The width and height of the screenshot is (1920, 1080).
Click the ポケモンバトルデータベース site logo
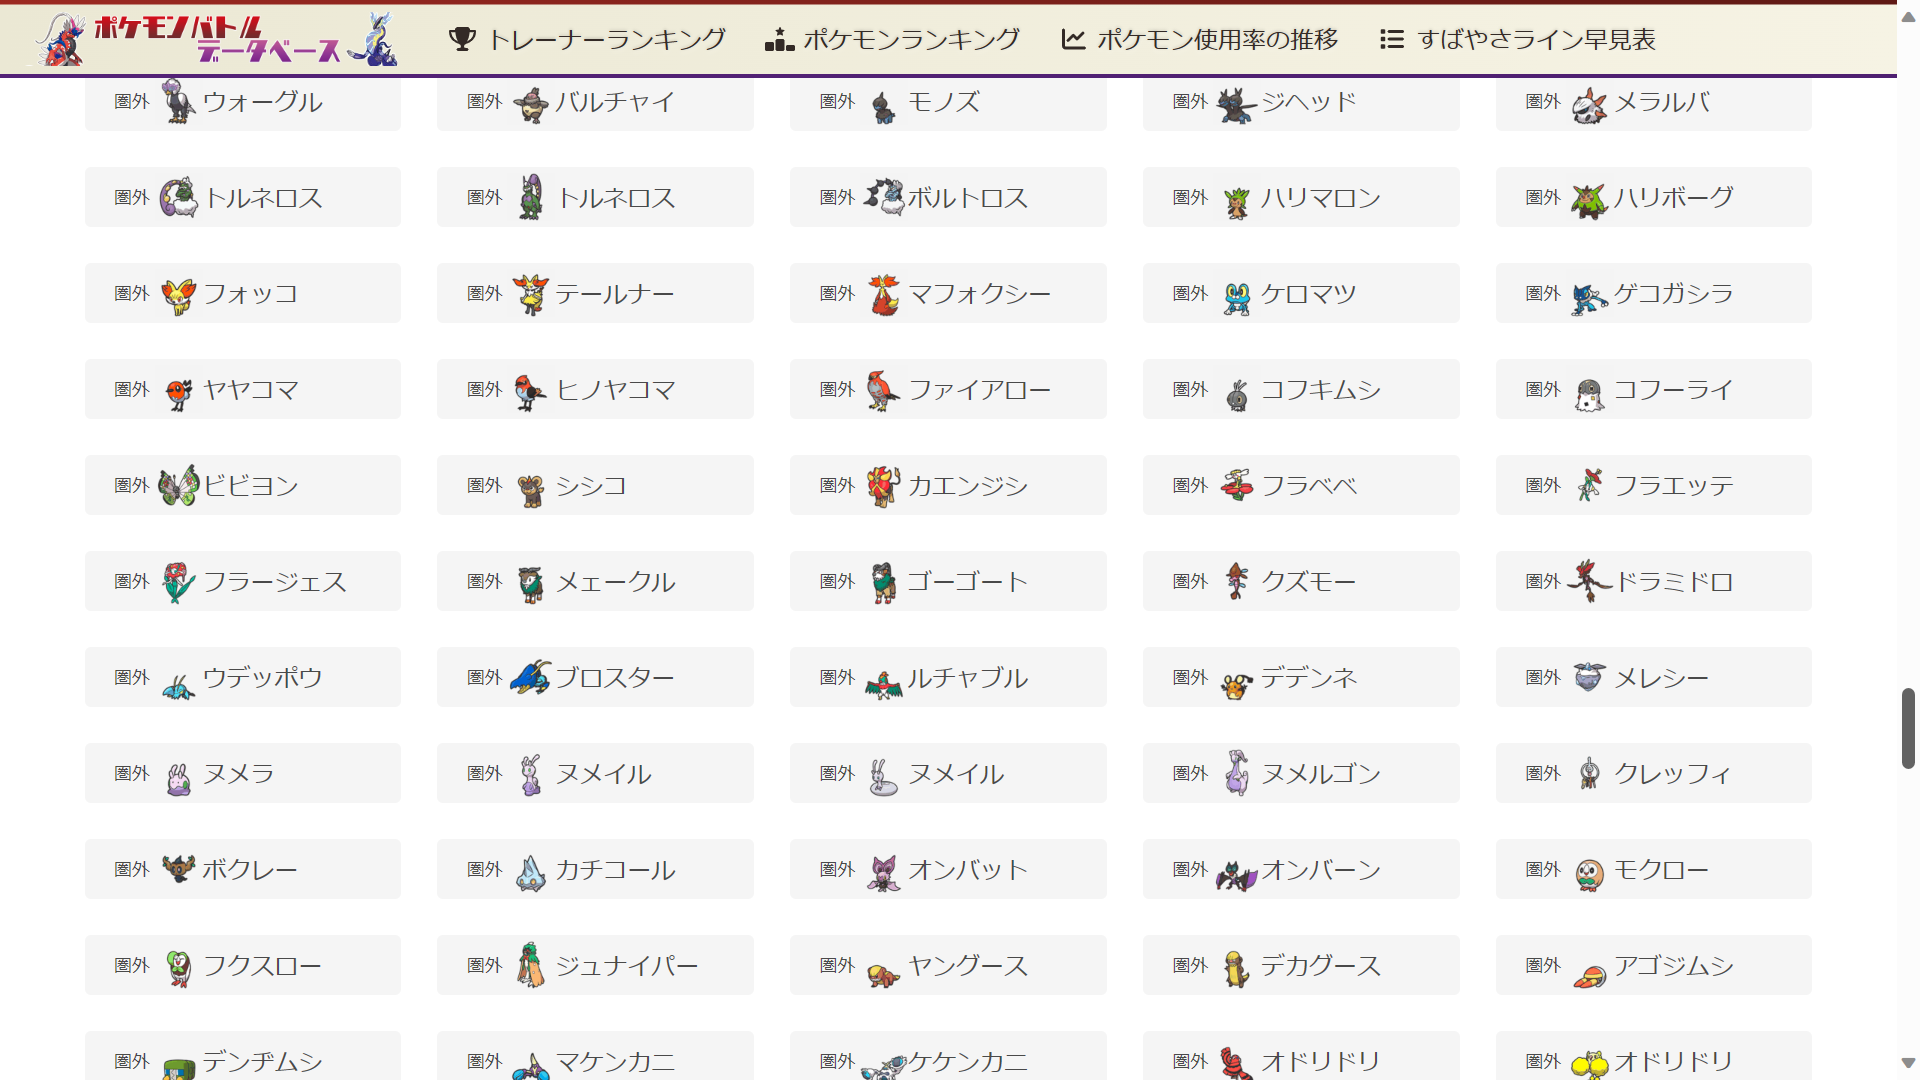pos(216,39)
